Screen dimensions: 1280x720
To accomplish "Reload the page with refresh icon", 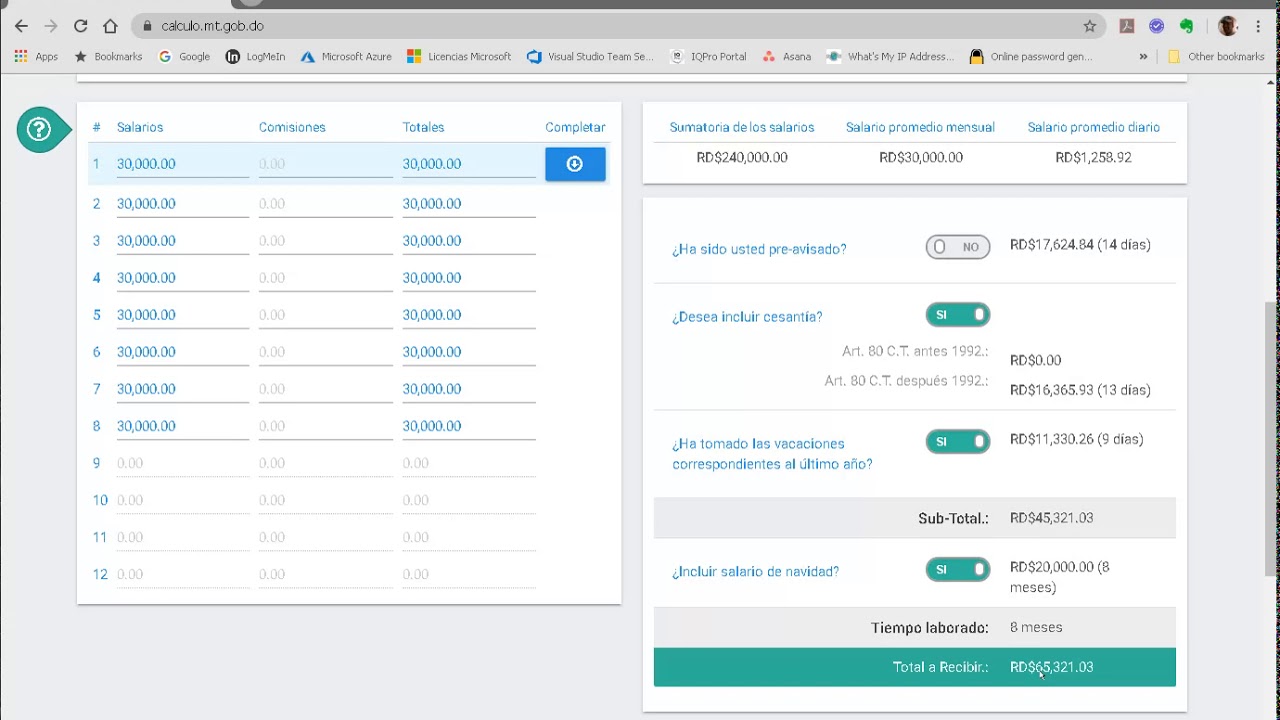I will tap(81, 26).
